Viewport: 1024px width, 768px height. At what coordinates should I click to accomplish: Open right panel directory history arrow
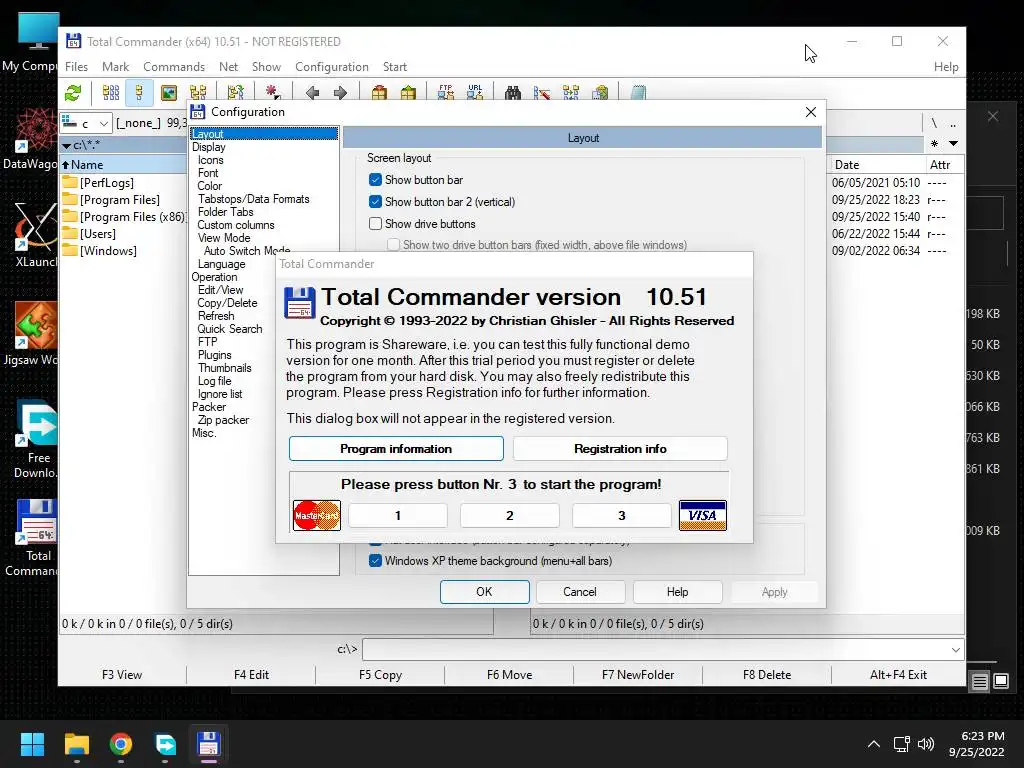click(953, 144)
